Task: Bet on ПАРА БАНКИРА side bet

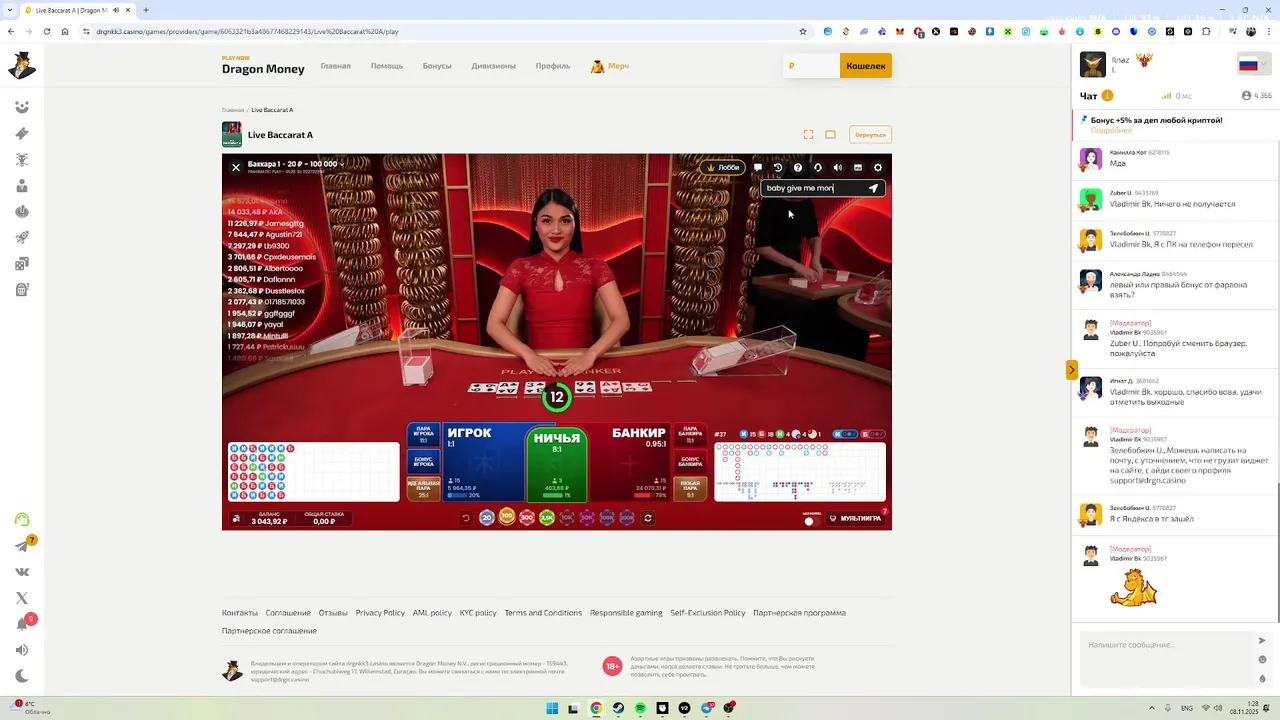Action: [690, 435]
